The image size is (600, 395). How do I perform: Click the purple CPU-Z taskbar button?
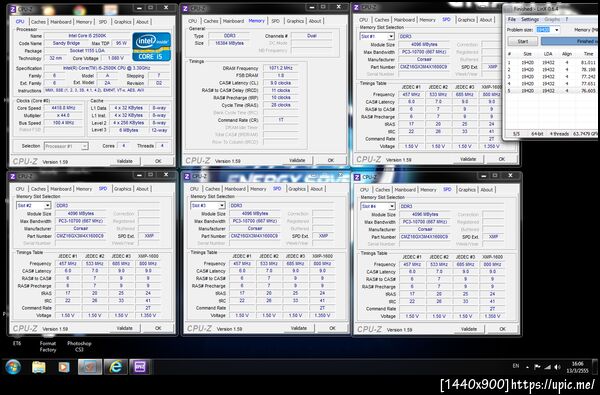click(x=140, y=367)
